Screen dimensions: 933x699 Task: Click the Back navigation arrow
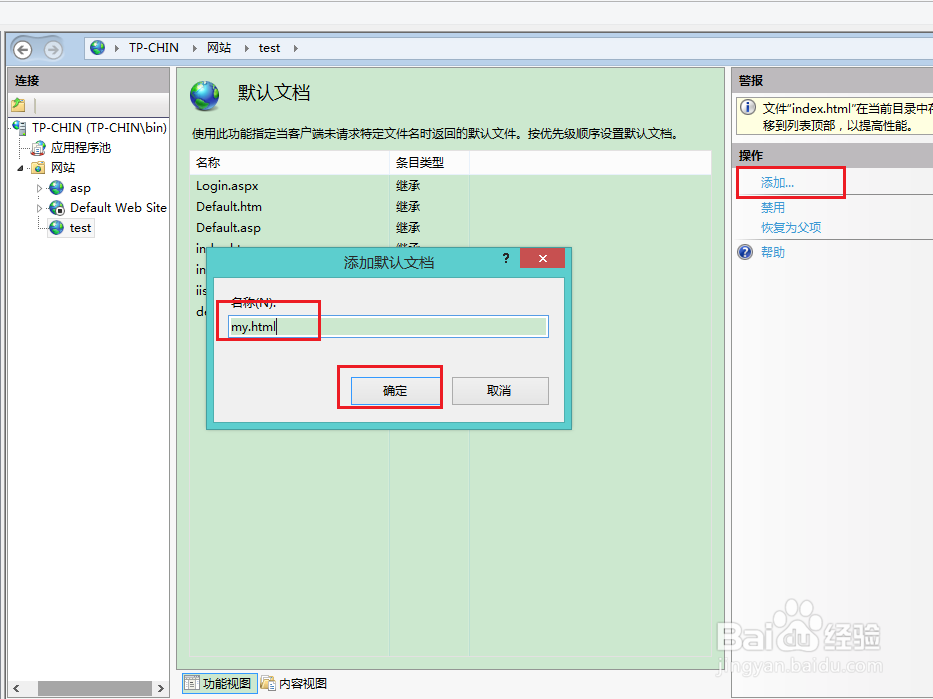[22, 47]
